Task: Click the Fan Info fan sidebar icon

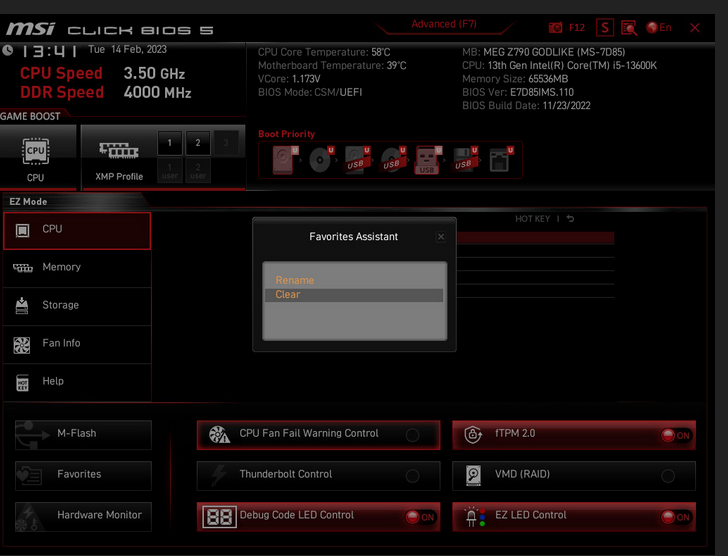Action: tap(21, 345)
